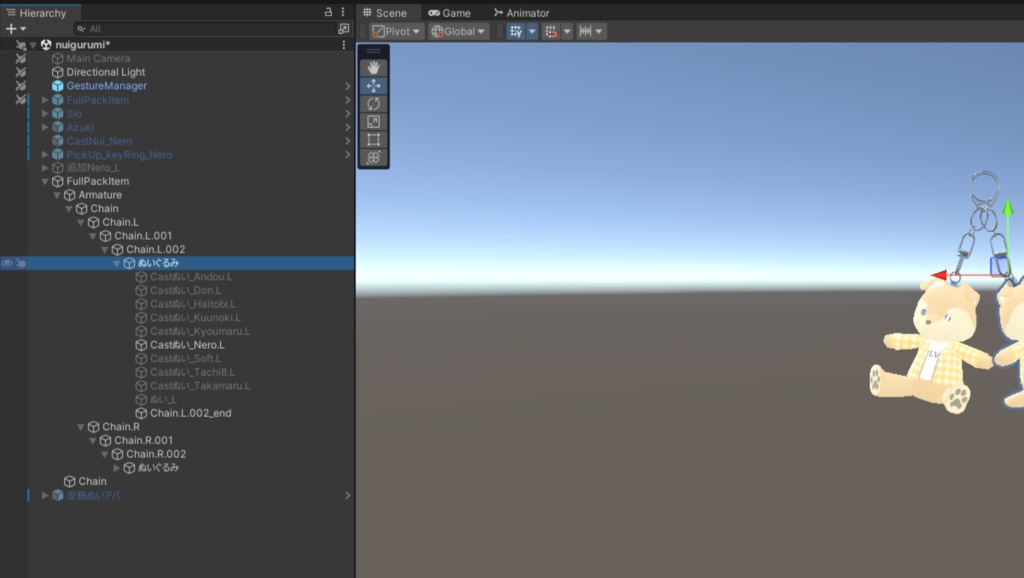Click the tools overlay drag handle
The image size is (1024, 578).
(374, 51)
